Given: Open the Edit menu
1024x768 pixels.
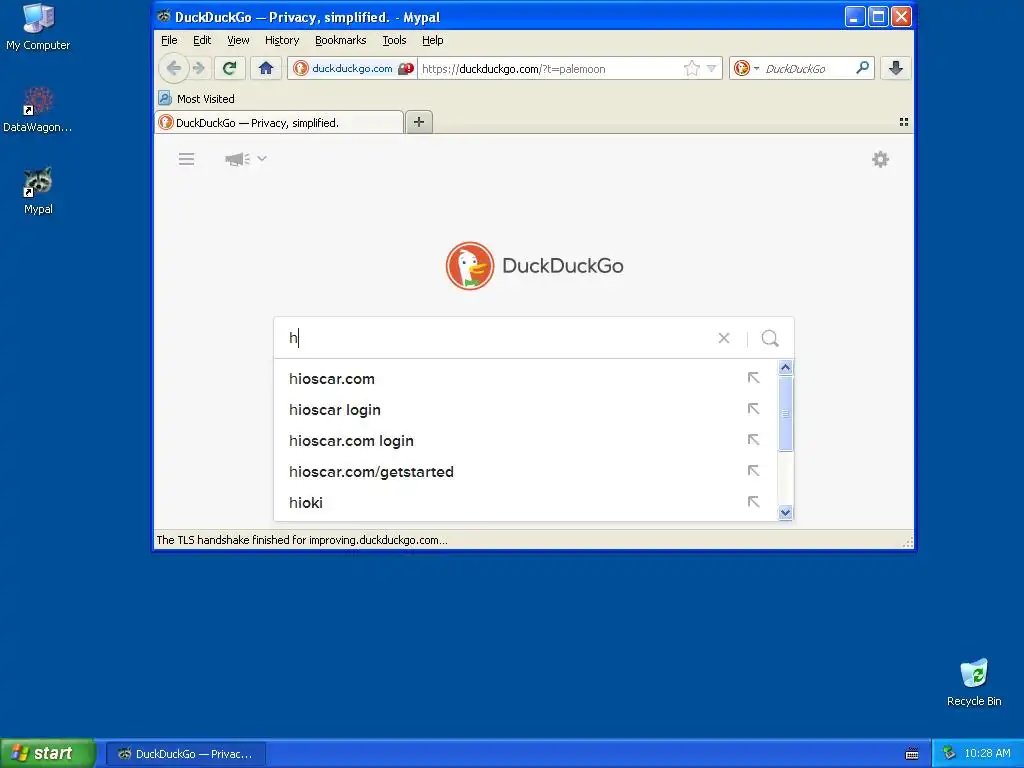Looking at the screenshot, I should point(202,40).
